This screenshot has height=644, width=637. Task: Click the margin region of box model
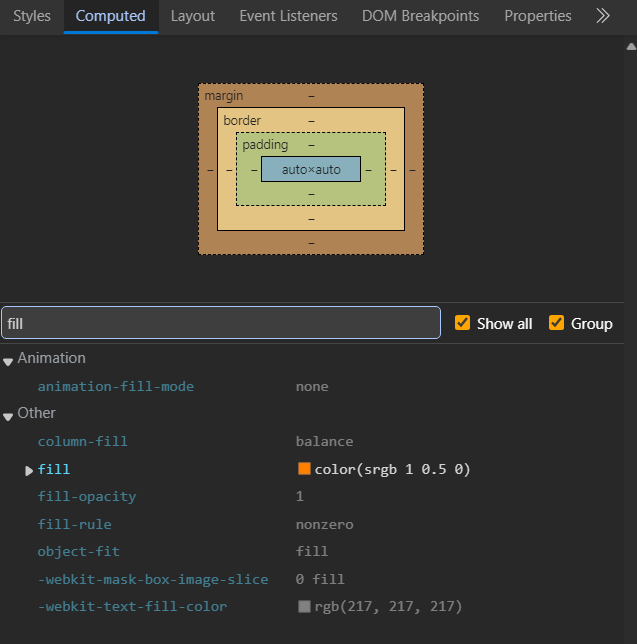[x=223, y=95]
